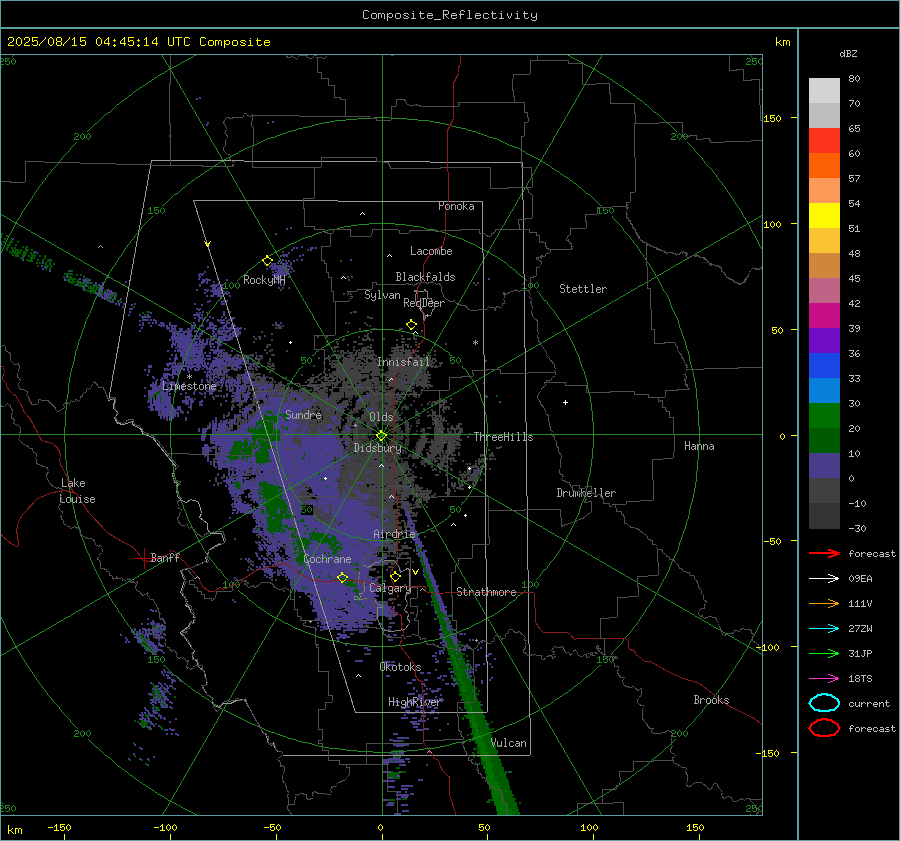Click the Vulcan town label
The width and height of the screenshot is (900, 841).
(509, 743)
